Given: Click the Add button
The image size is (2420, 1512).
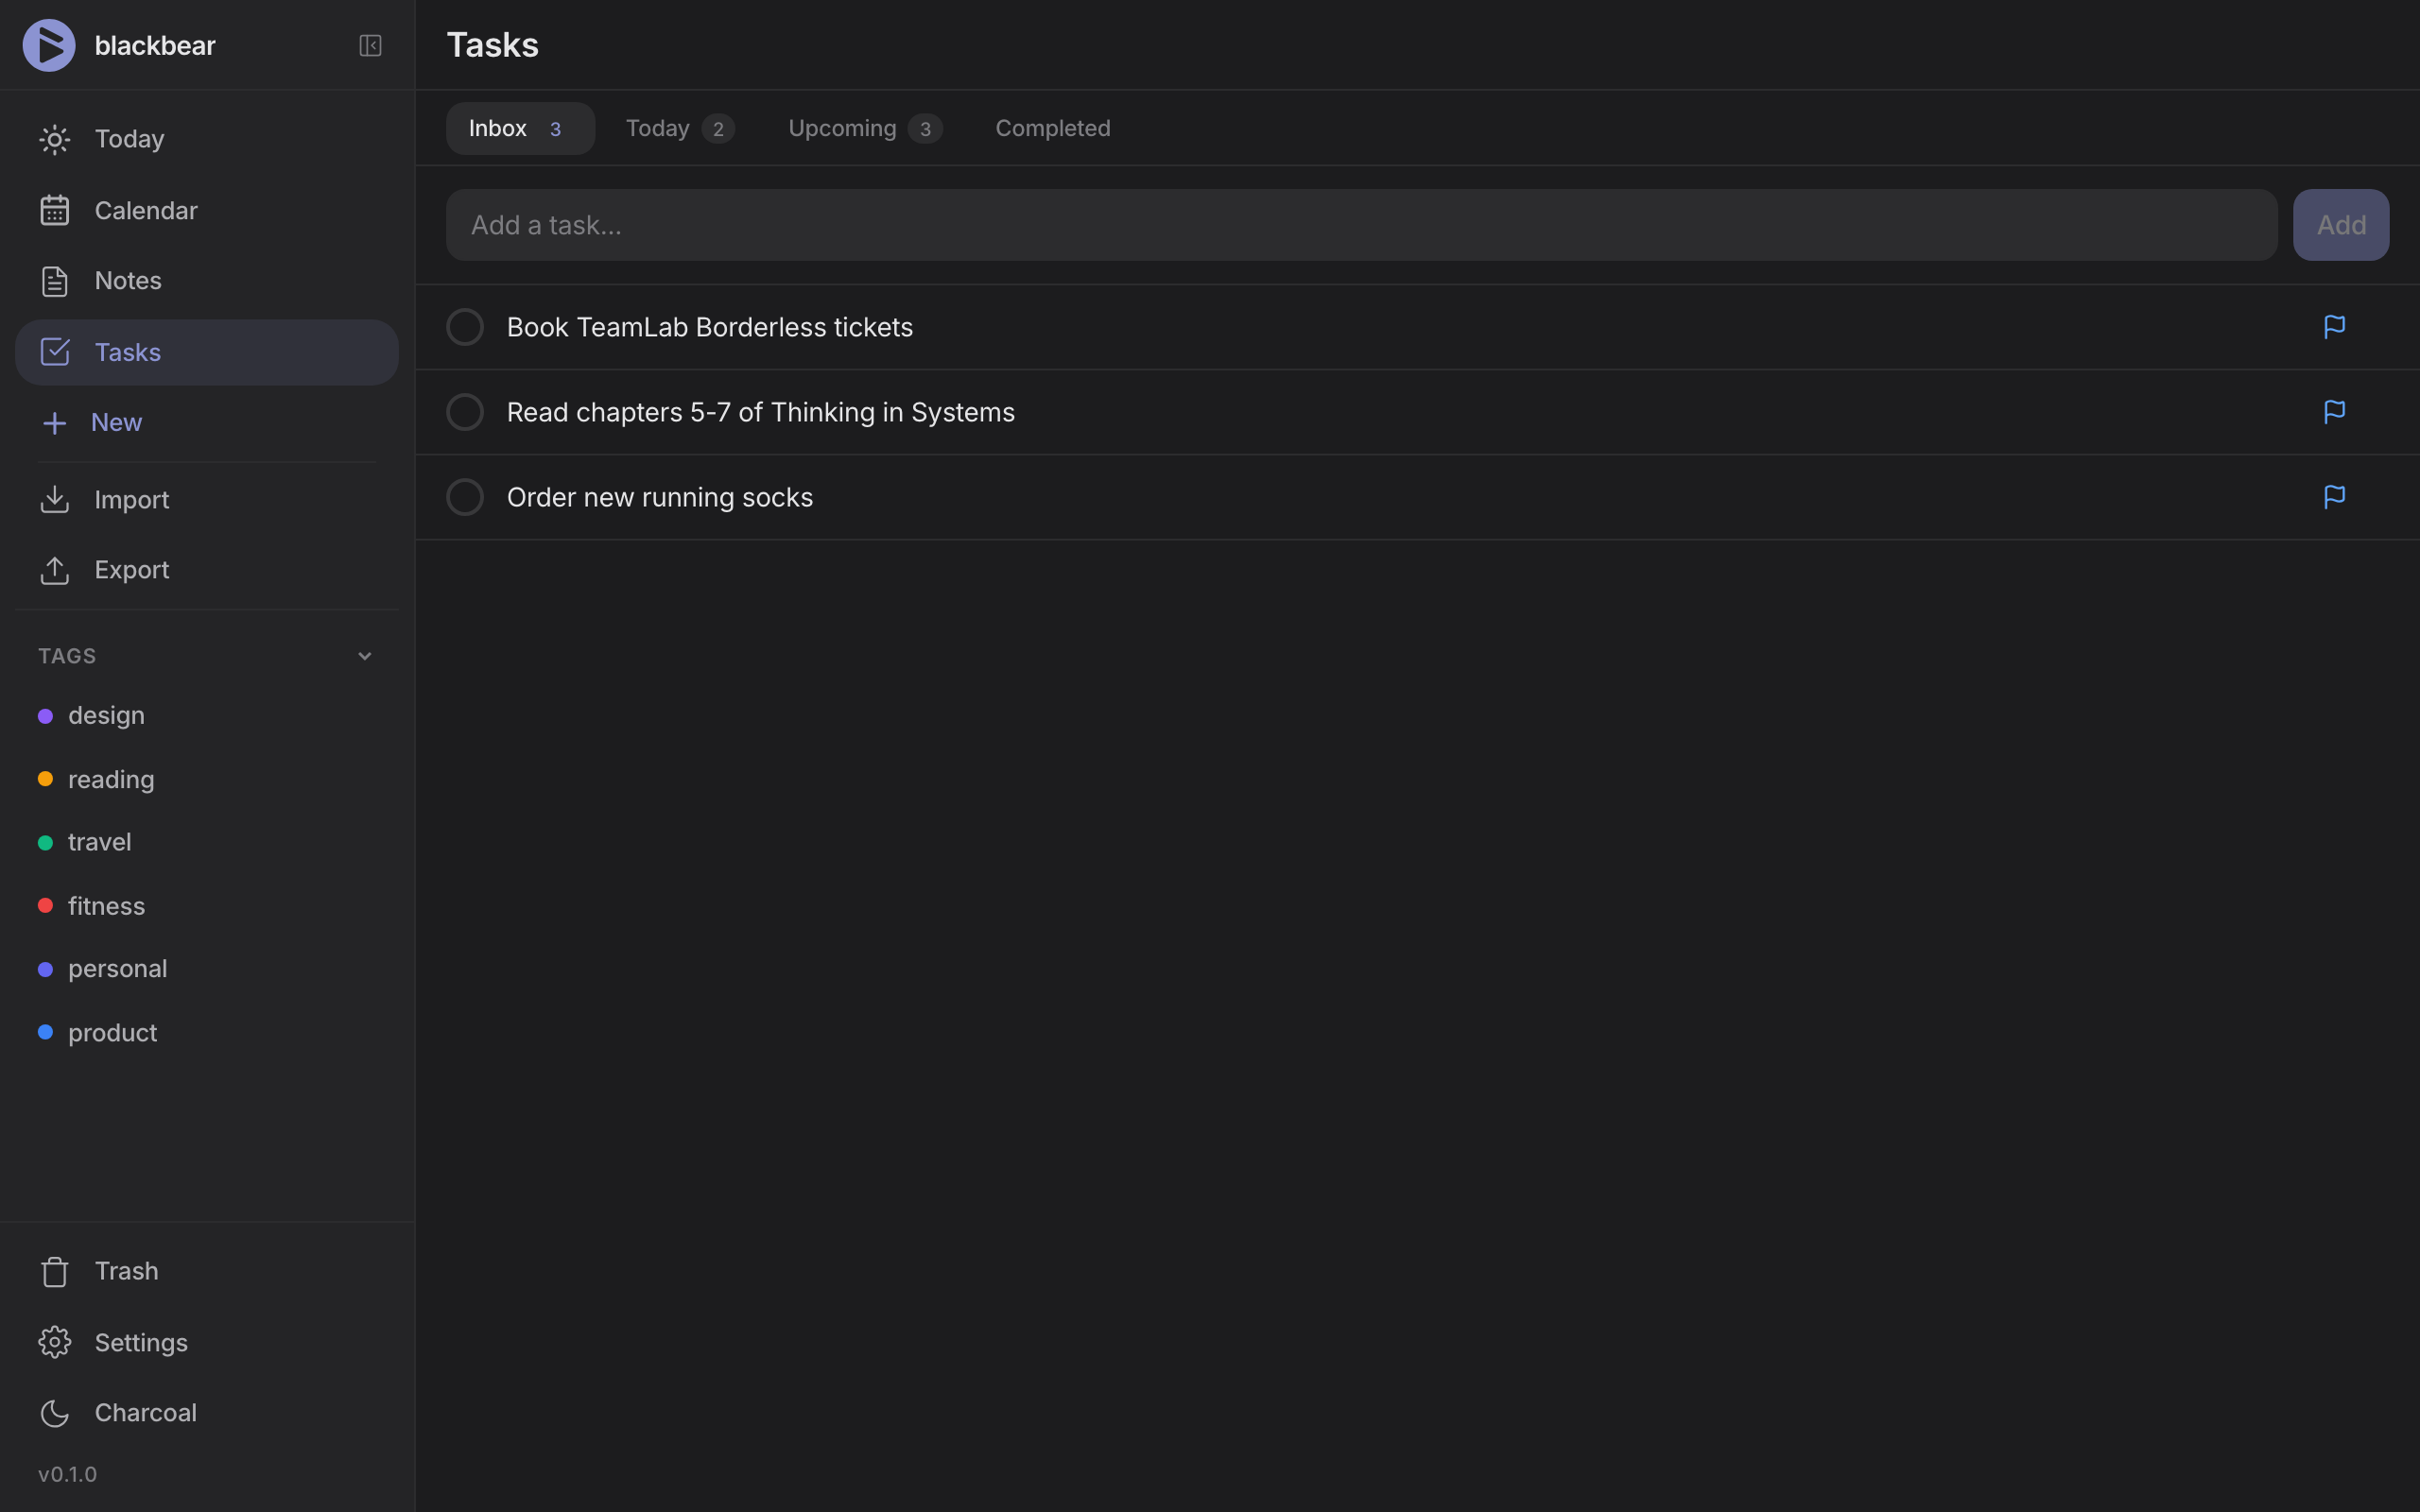Looking at the screenshot, I should click(2341, 224).
